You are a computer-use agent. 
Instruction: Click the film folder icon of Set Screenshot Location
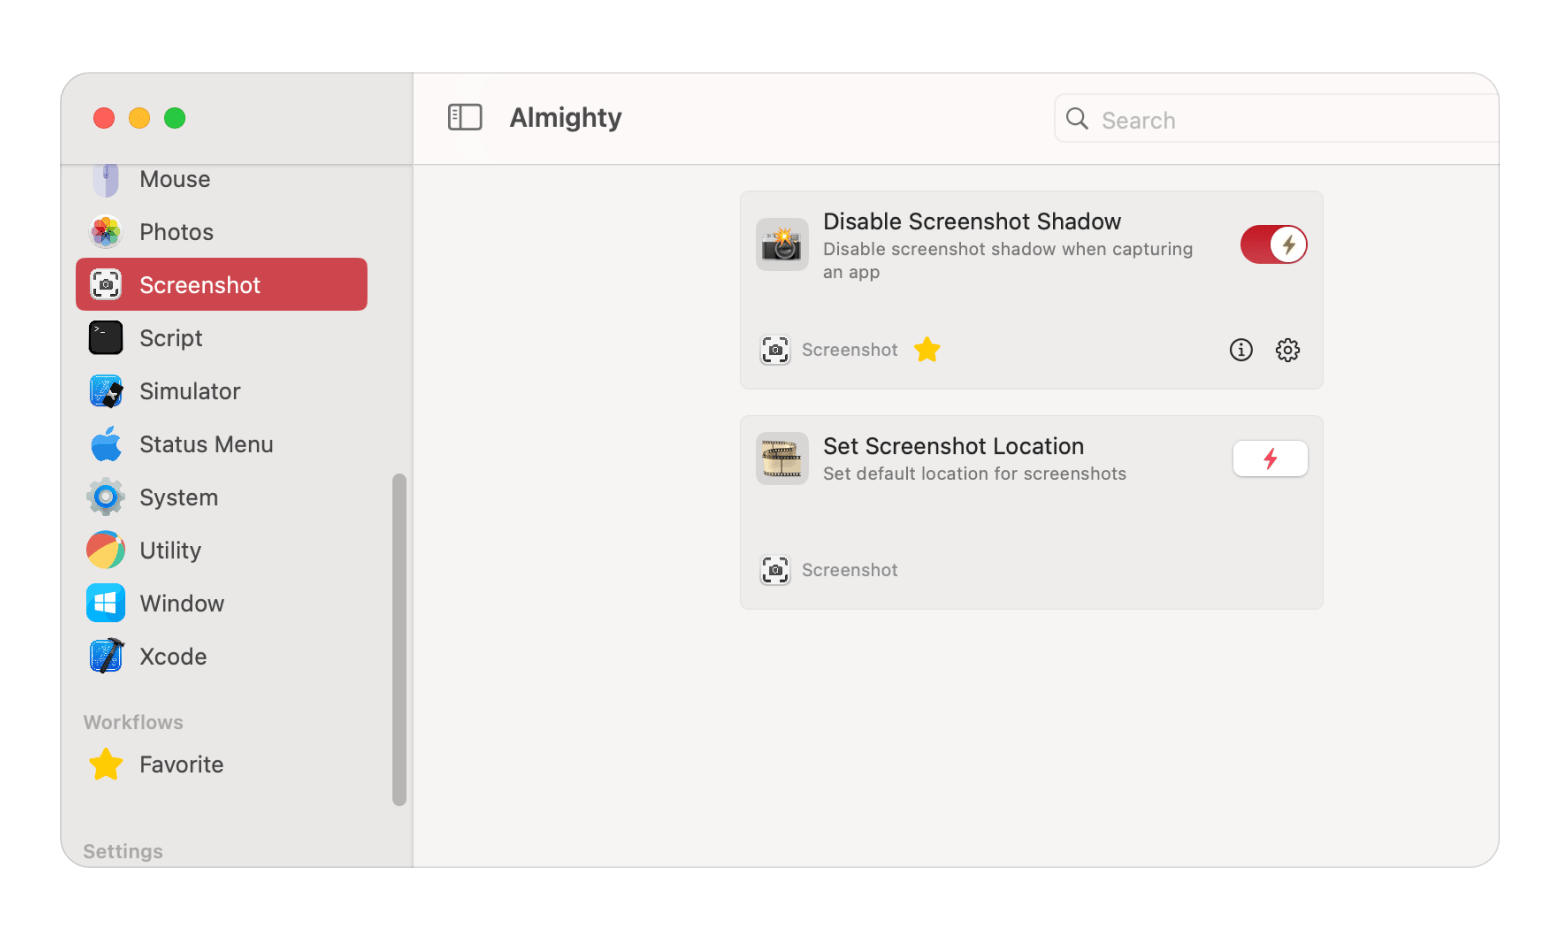coord(782,459)
